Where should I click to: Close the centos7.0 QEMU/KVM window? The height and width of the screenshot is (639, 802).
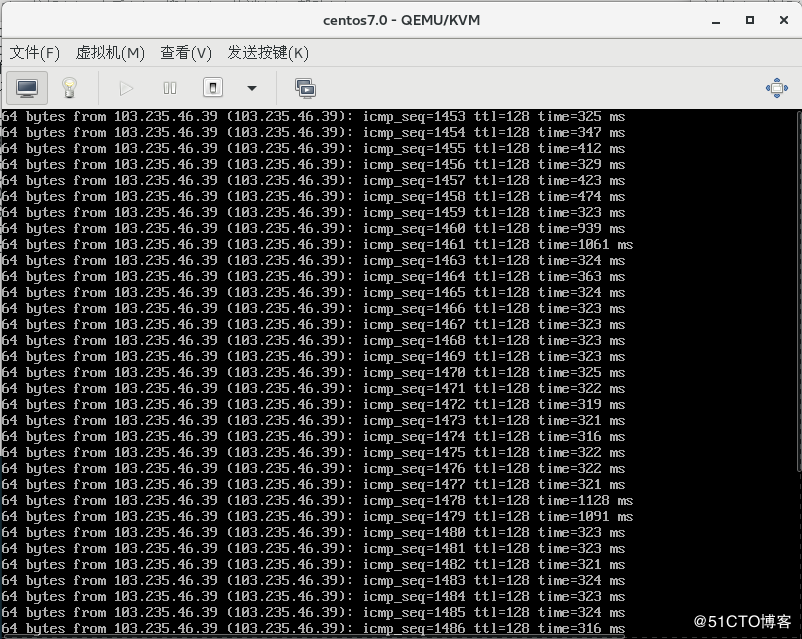[779, 19]
